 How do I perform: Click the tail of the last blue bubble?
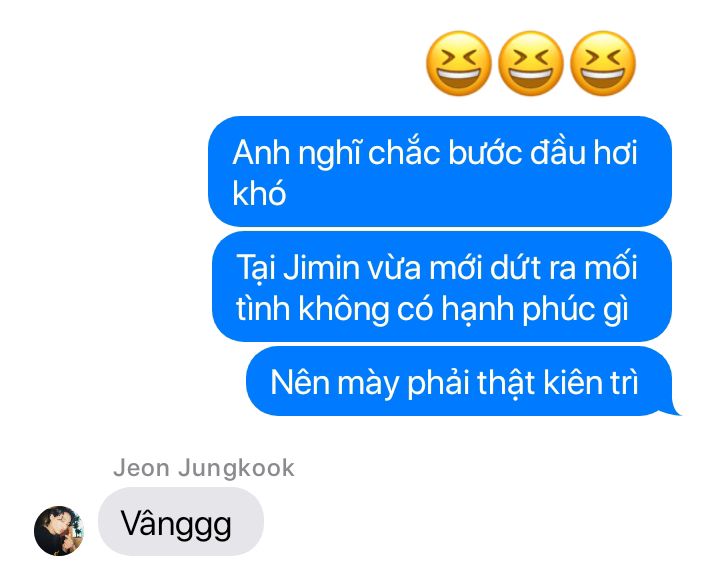point(673,409)
